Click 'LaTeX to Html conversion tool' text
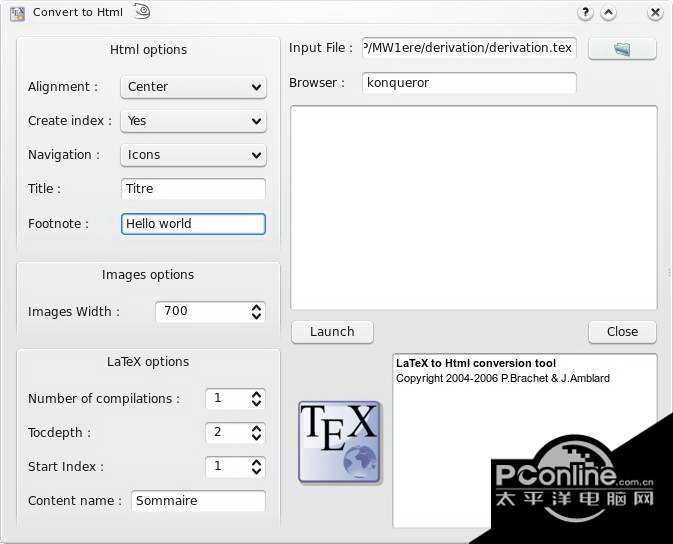 pyautogui.click(x=476, y=363)
